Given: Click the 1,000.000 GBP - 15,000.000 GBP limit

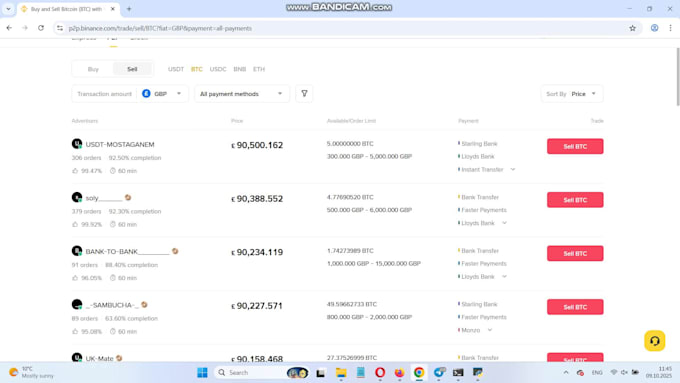Looking at the screenshot, I should pyautogui.click(x=374, y=263).
